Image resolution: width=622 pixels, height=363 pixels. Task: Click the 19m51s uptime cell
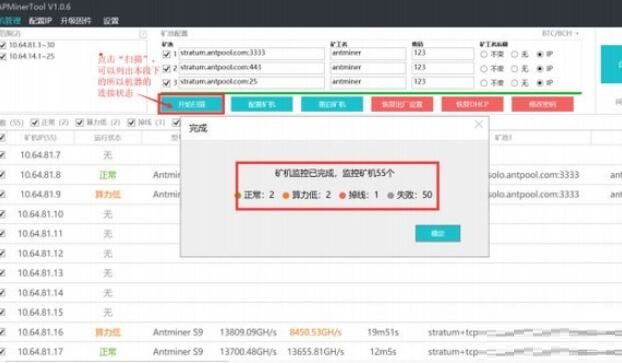[x=383, y=332]
